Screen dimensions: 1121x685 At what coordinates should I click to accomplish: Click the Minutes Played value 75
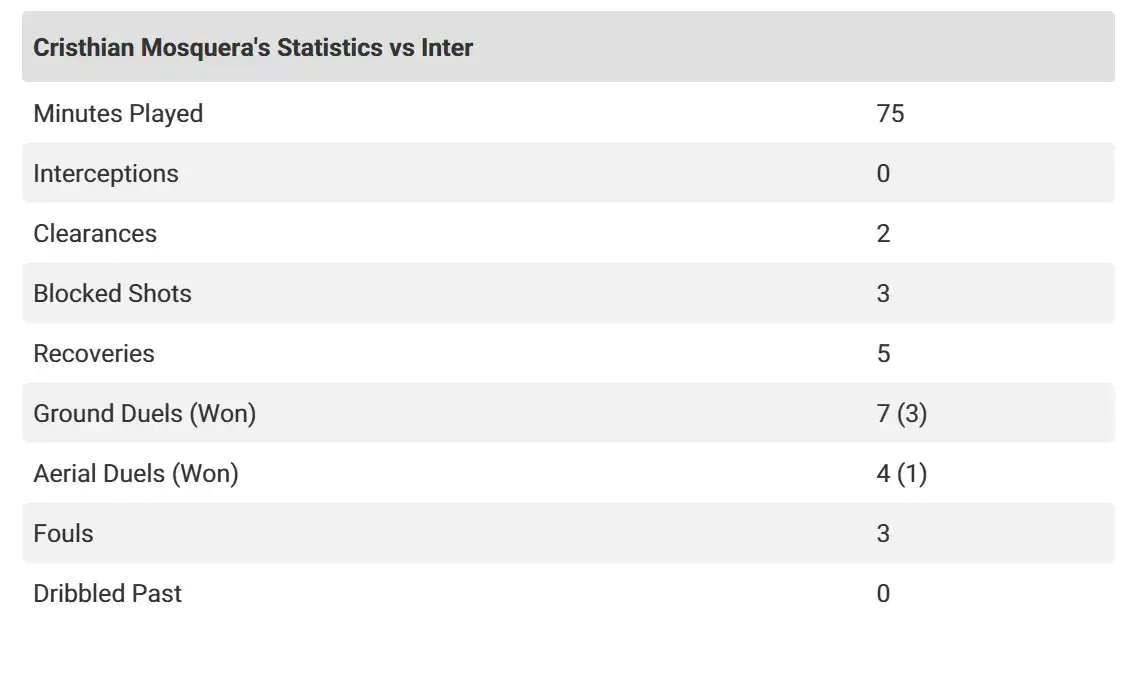pos(890,113)
